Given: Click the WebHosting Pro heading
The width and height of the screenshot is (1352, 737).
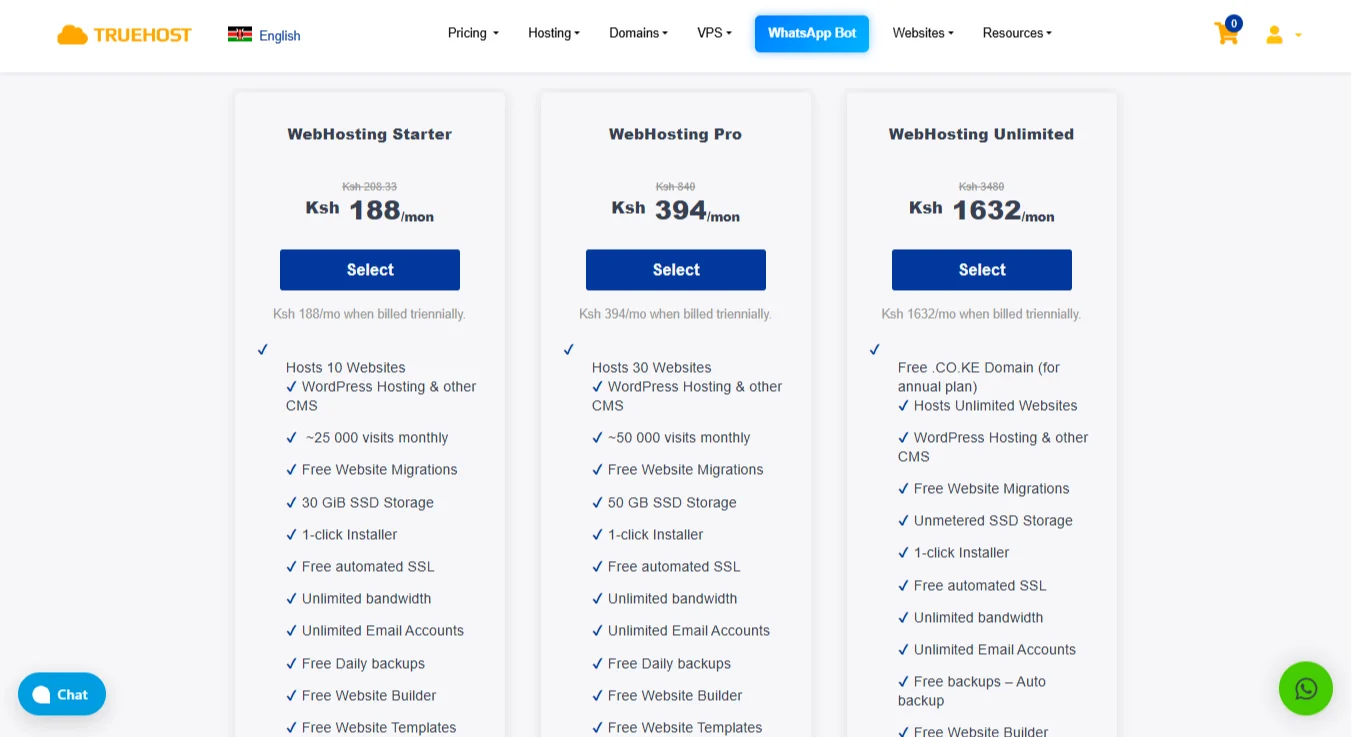Looking at the screenshot, I should (676, 134).
